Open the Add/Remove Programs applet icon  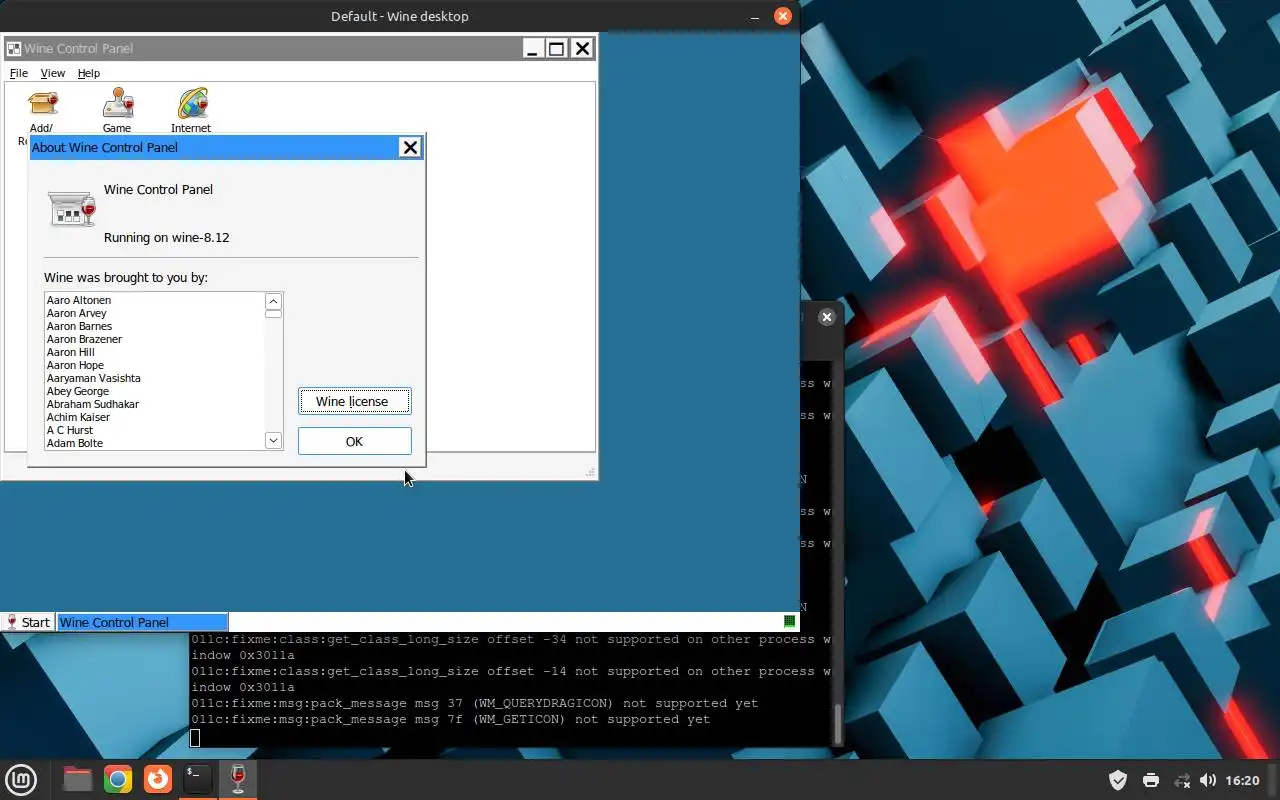[x=42, y=104]
